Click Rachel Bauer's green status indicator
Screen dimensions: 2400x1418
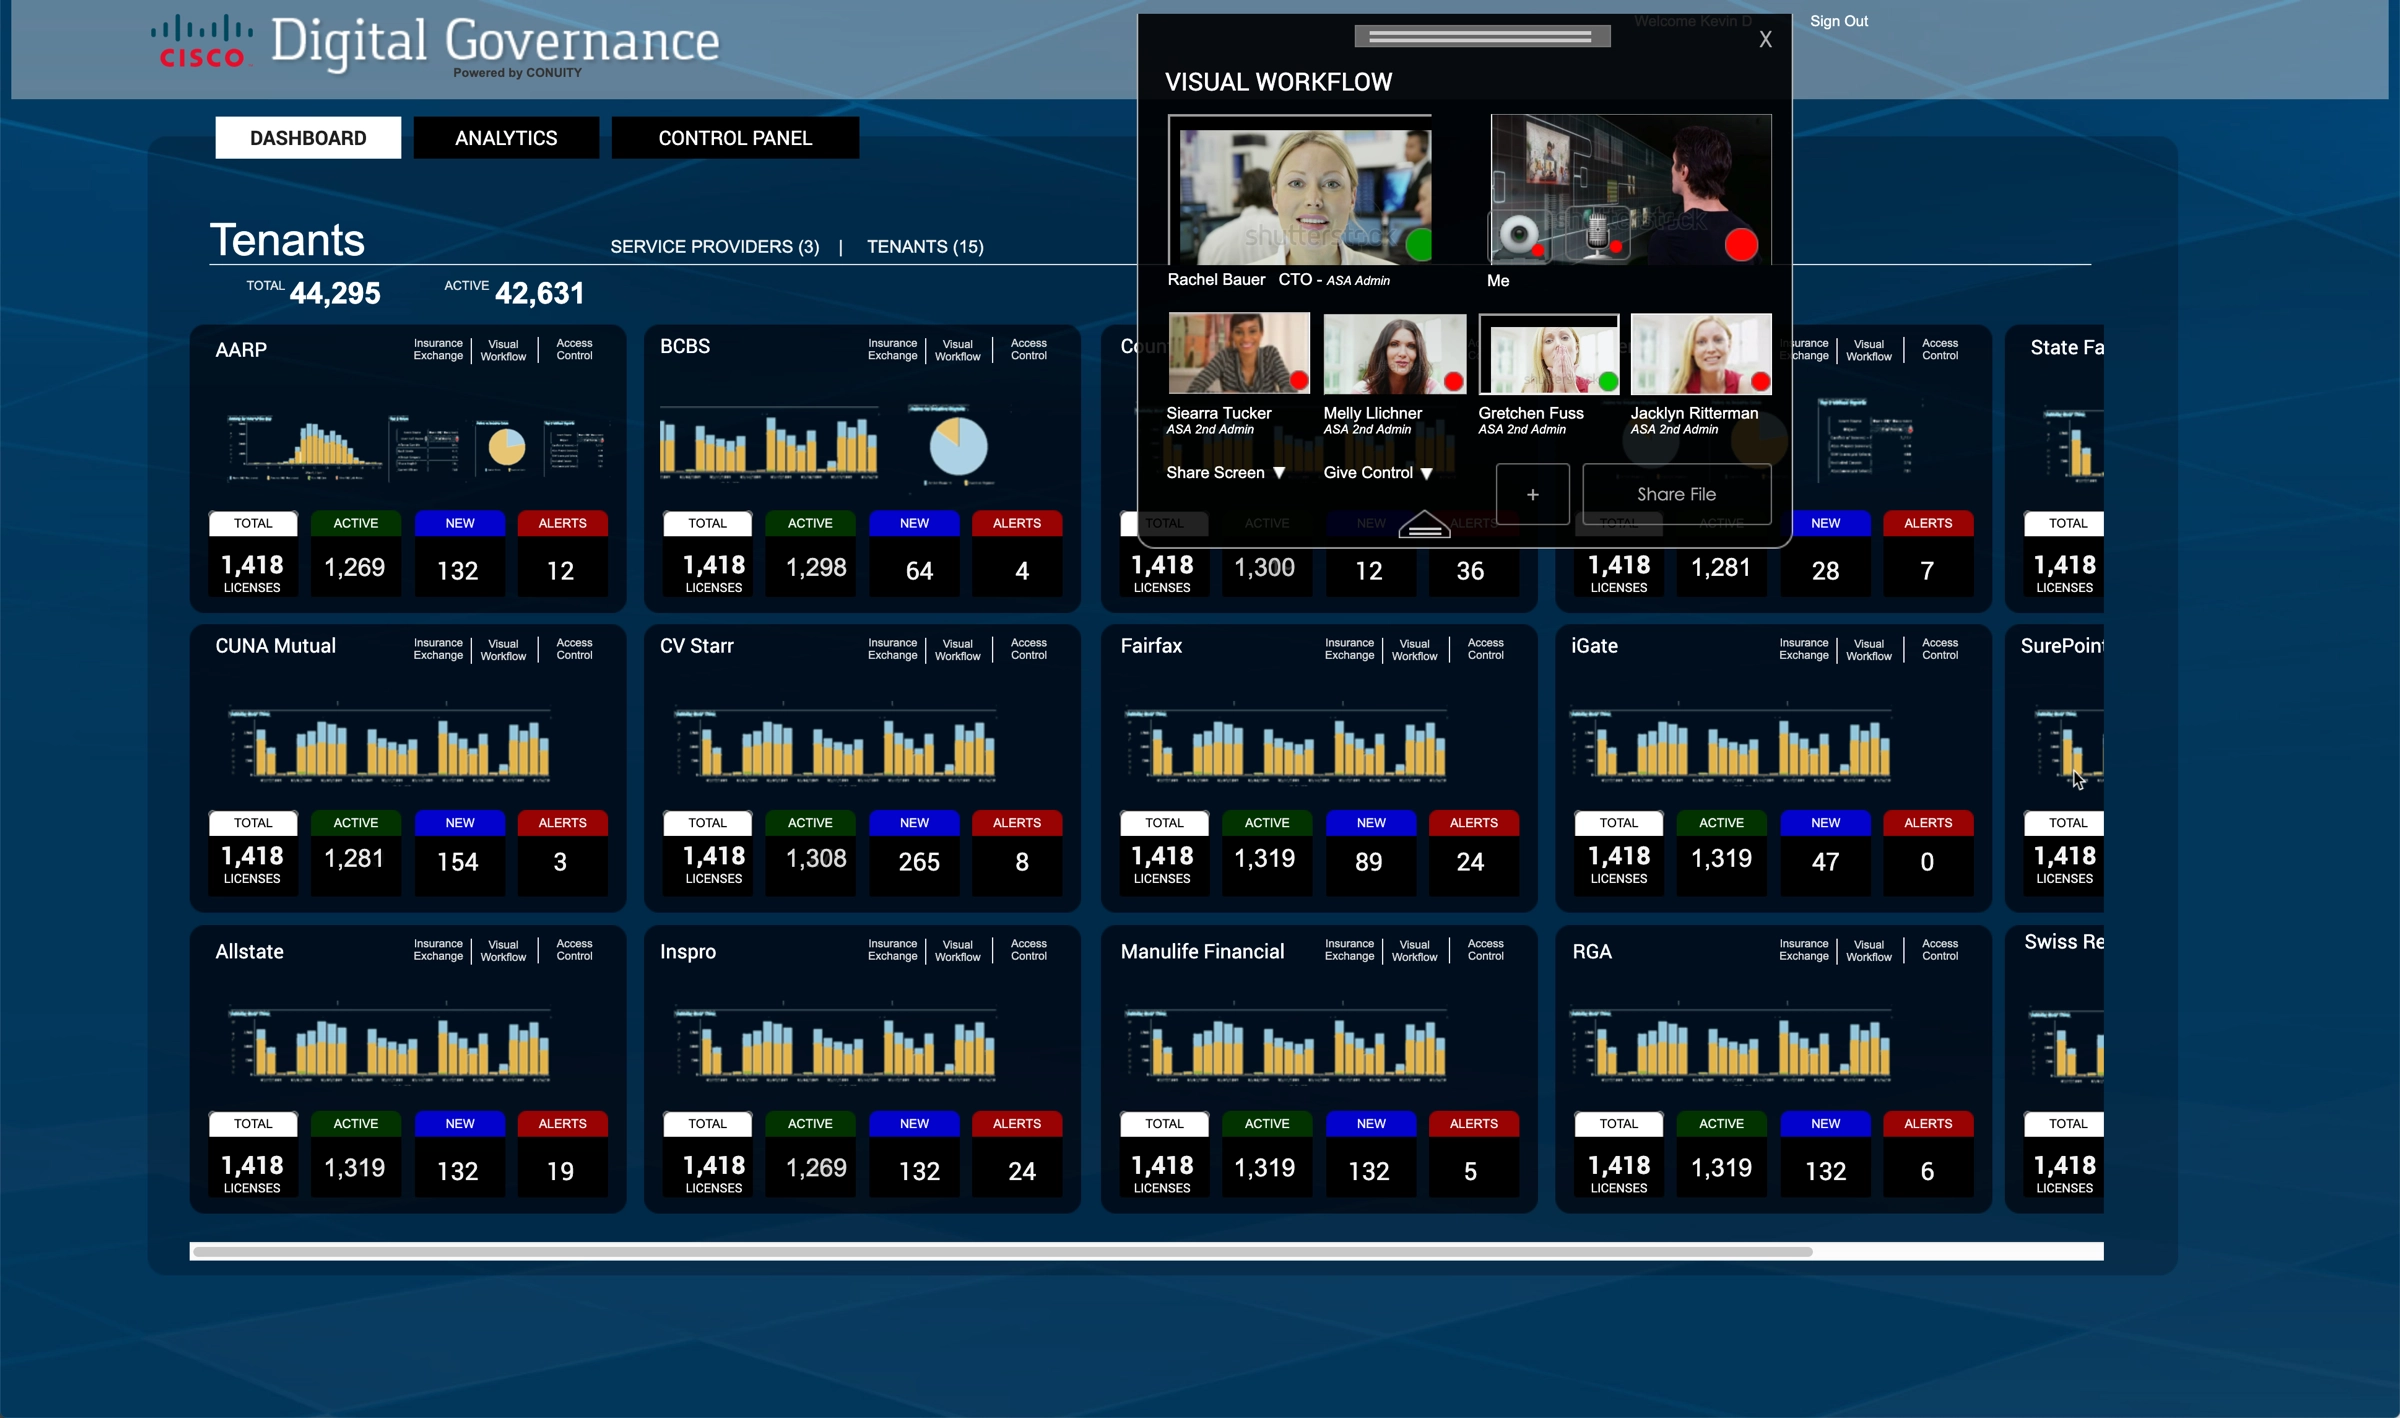1419,245
